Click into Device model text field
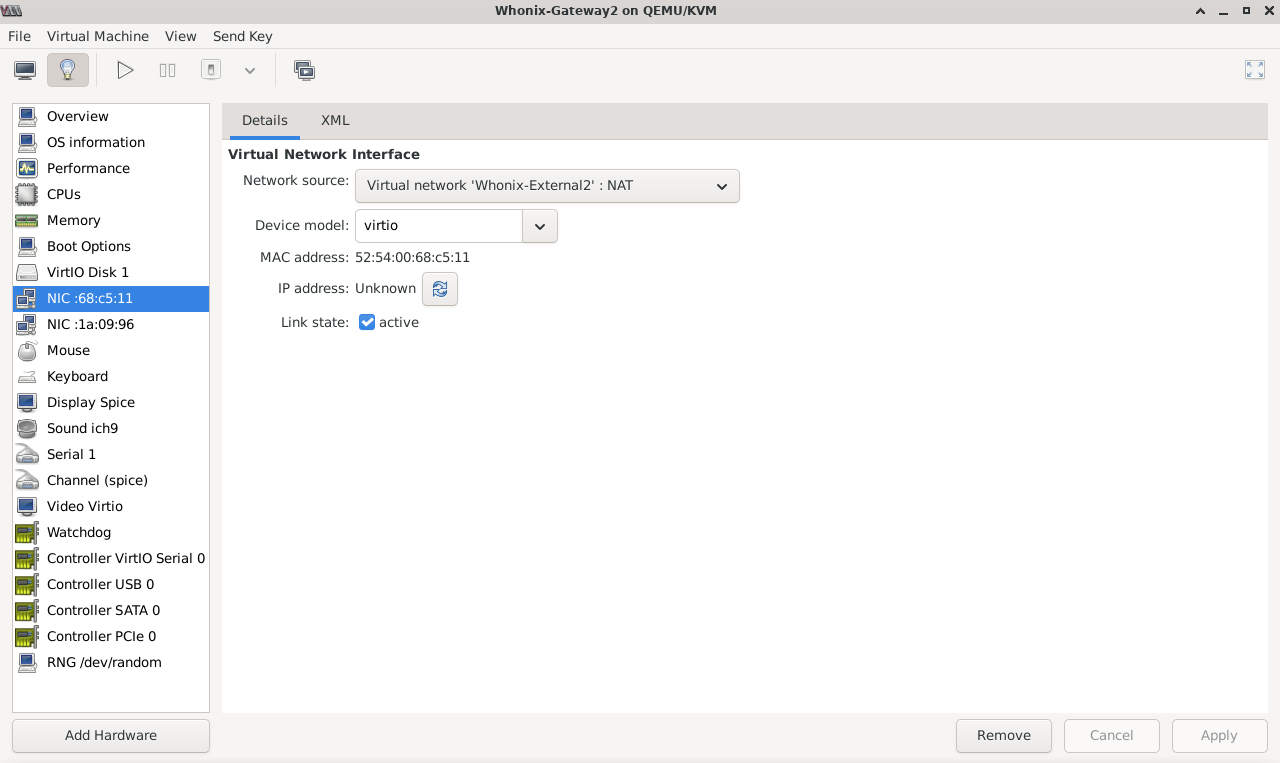 tap(438, 226)
